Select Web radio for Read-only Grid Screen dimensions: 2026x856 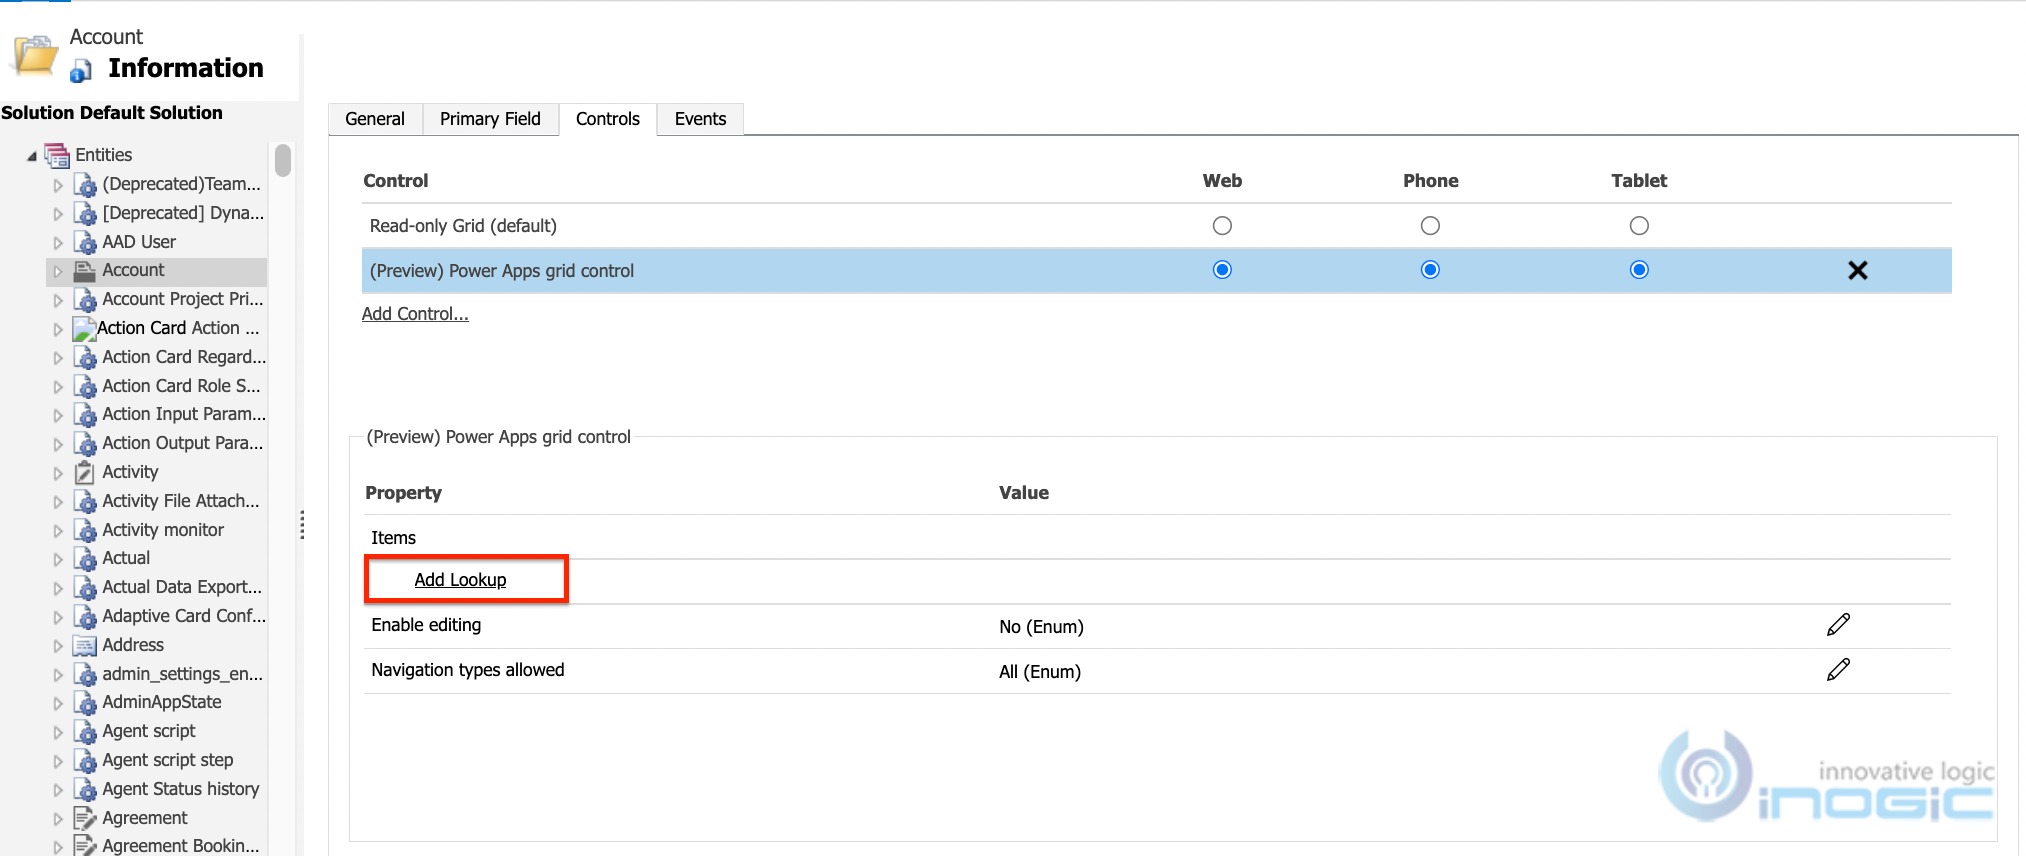tap(1222, 226)
